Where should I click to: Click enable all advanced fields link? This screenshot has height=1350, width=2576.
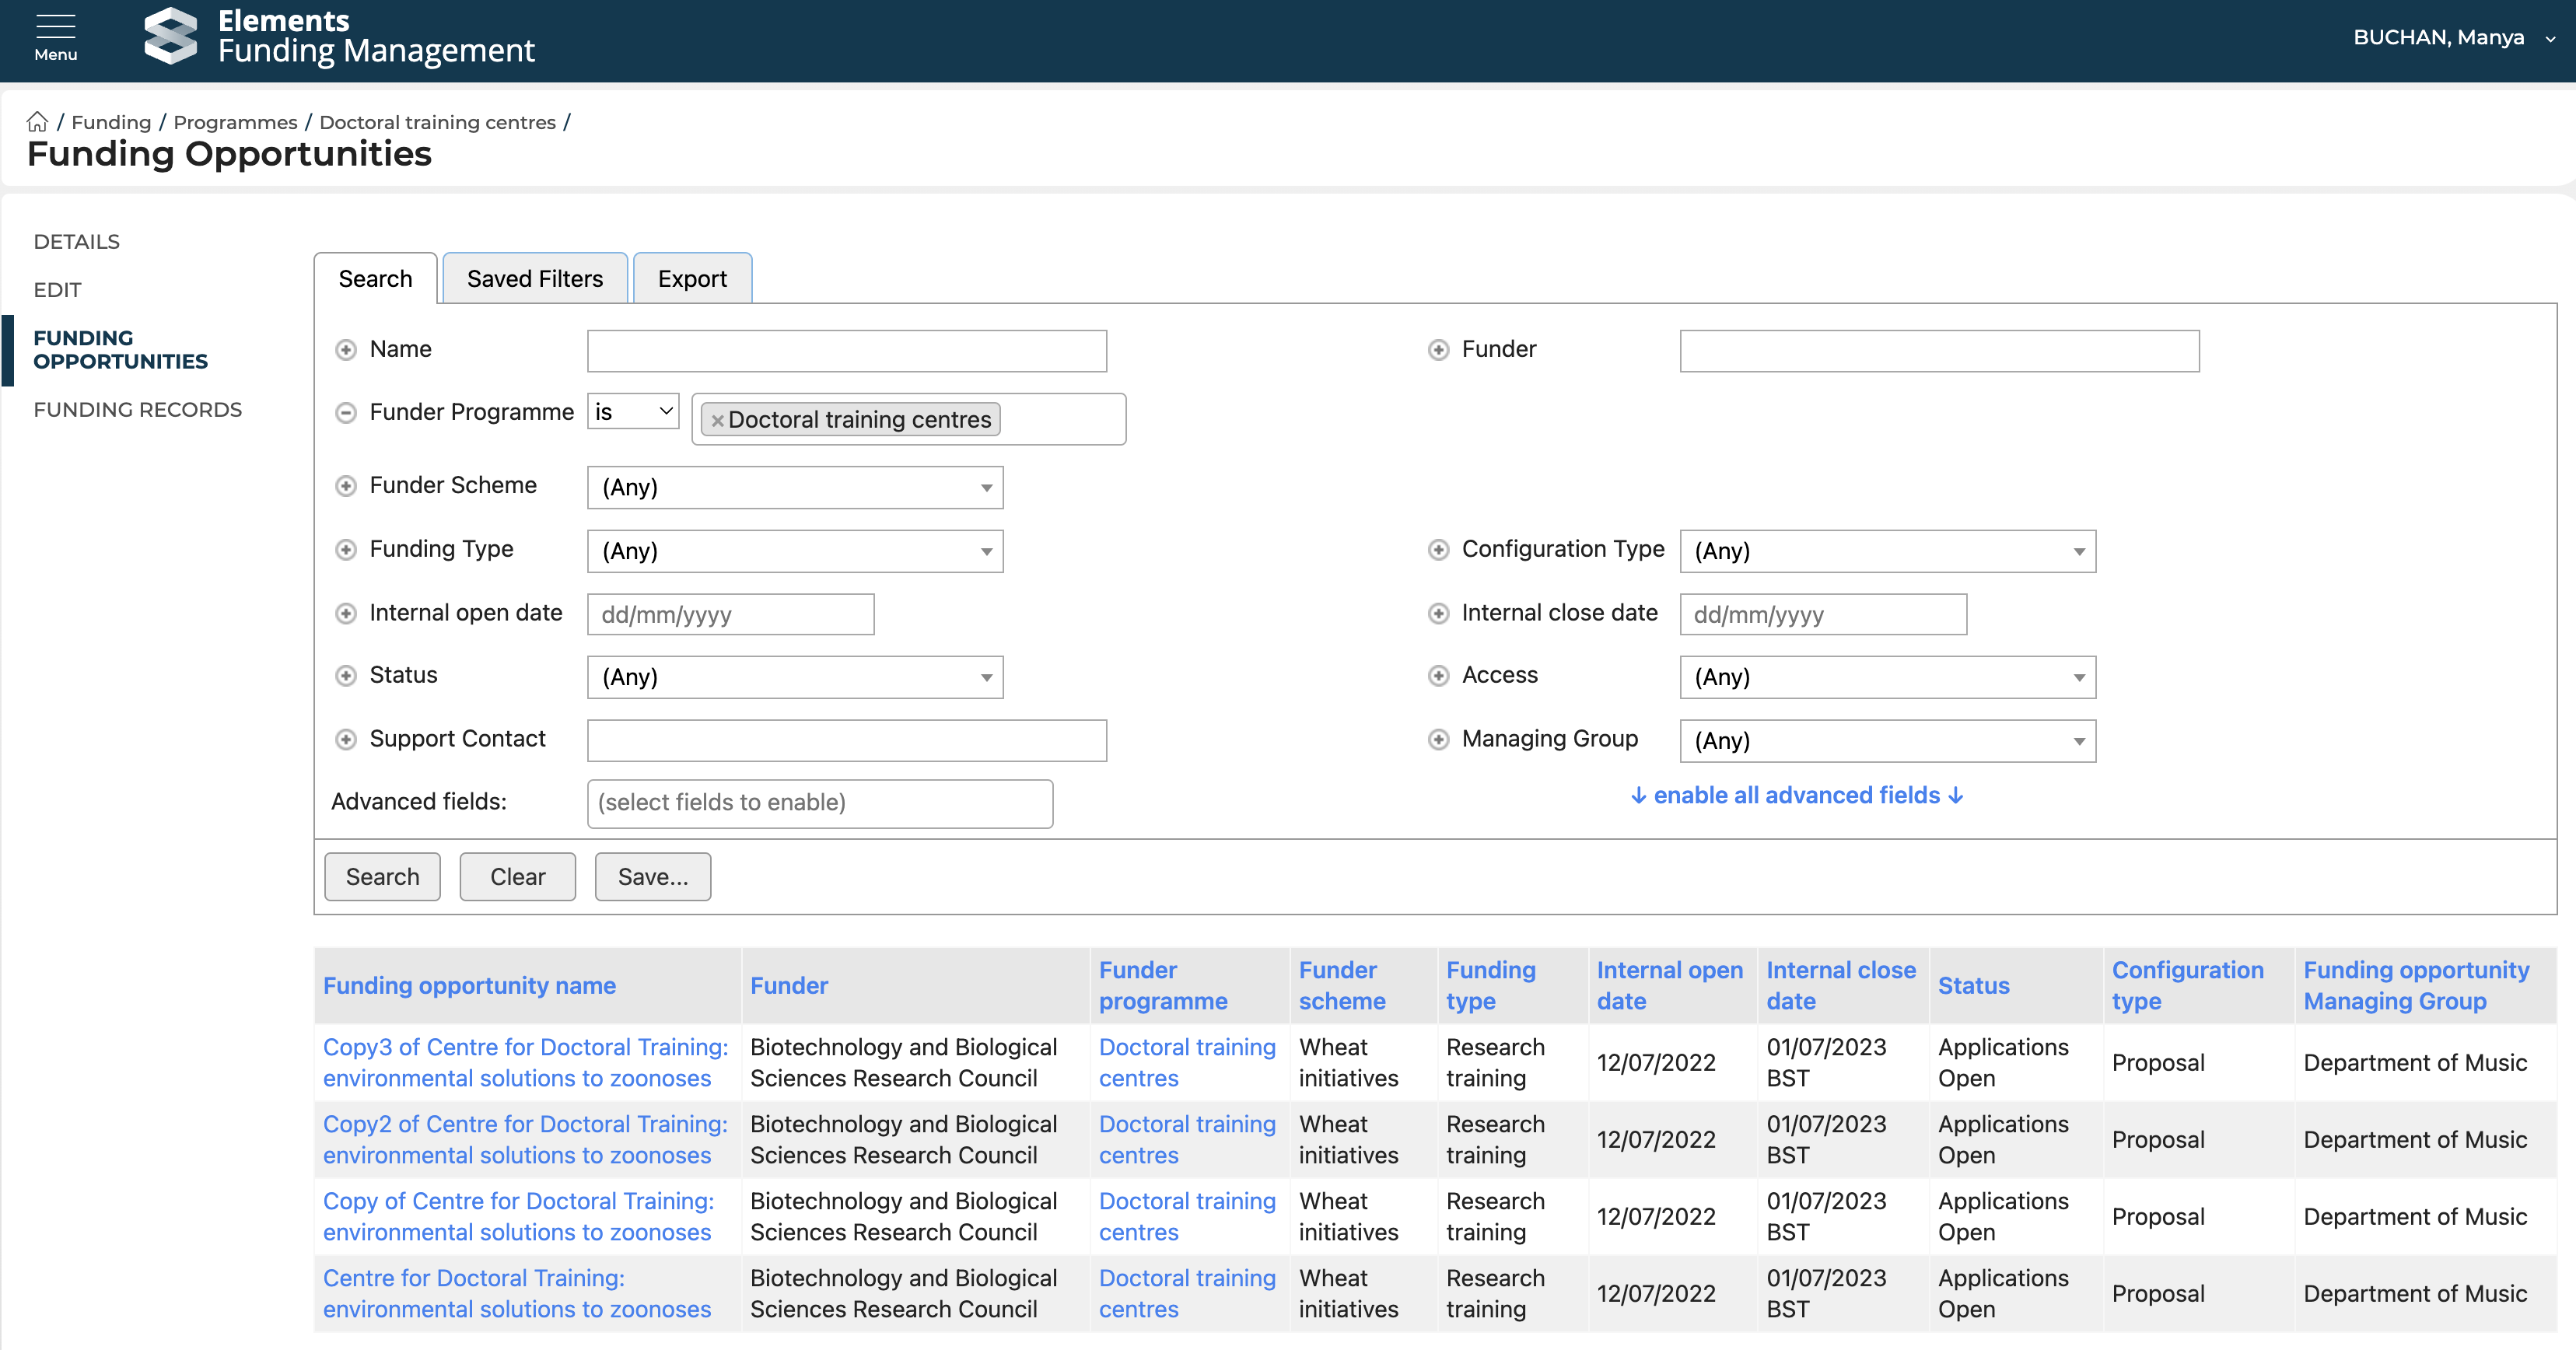(1796, 795)
